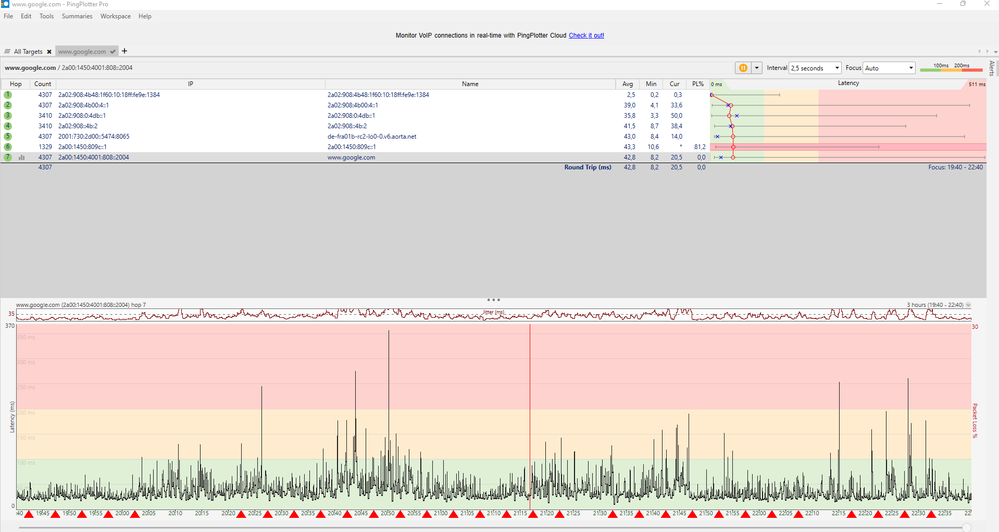Follow the Check it out! link
The width and height of the screenshot is (999, 532).
point(586,36)
